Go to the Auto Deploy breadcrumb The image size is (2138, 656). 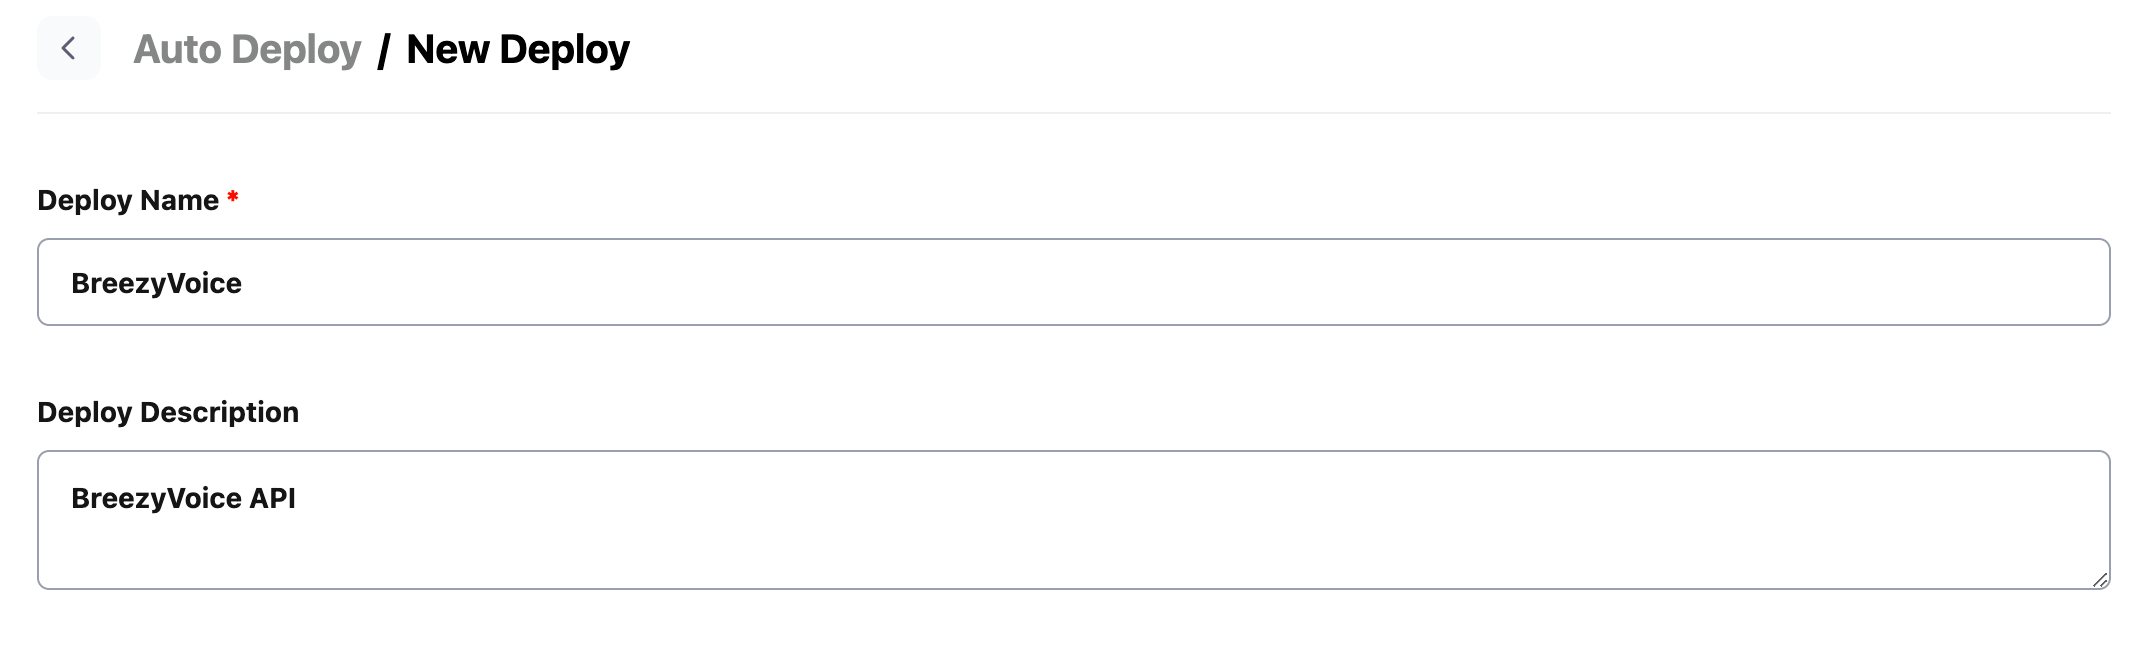point(247,49)
